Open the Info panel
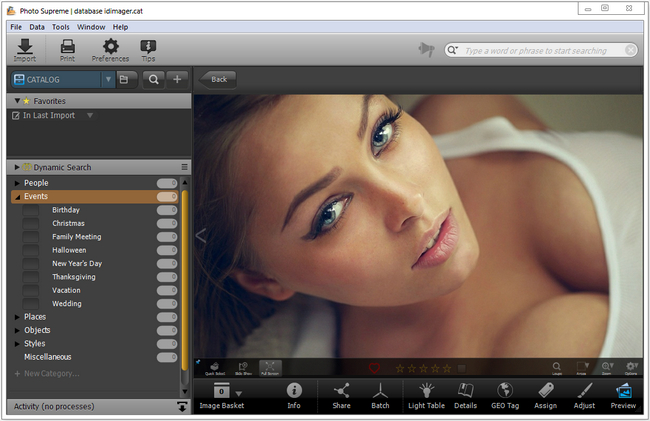Image resolution: width=650 pixels, height=421 pixels. click(294, 396)
